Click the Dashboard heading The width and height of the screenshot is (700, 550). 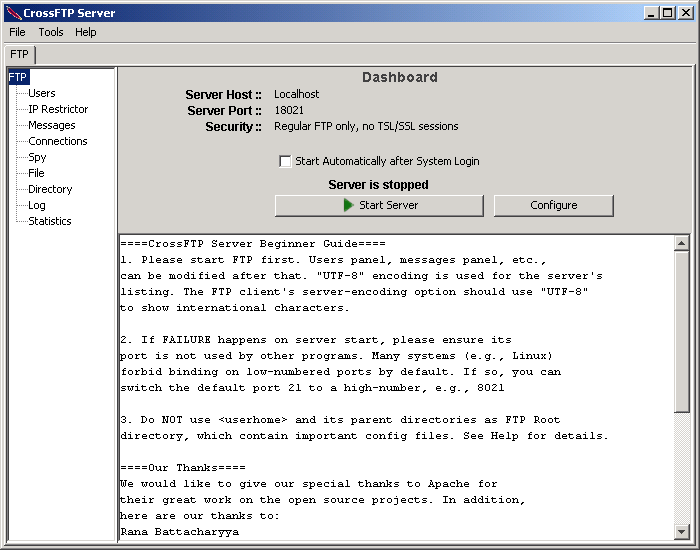click(400, 77)
